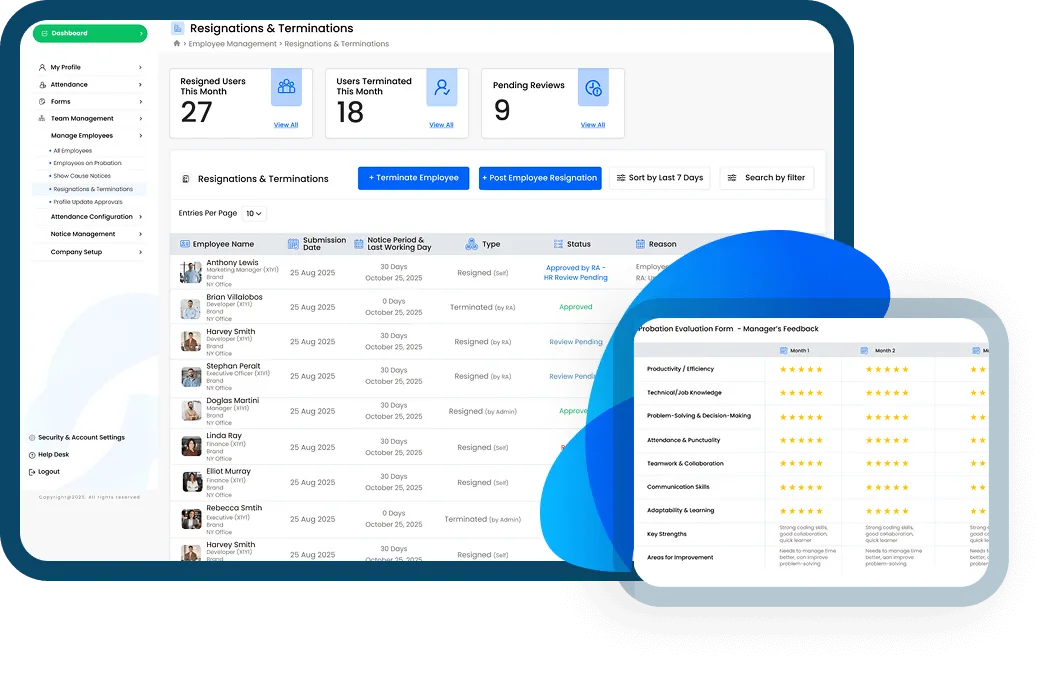Viewport: 1054px width, 674px height.
Task: Open Sort by Last 7 Days
Action: (659, 178)
